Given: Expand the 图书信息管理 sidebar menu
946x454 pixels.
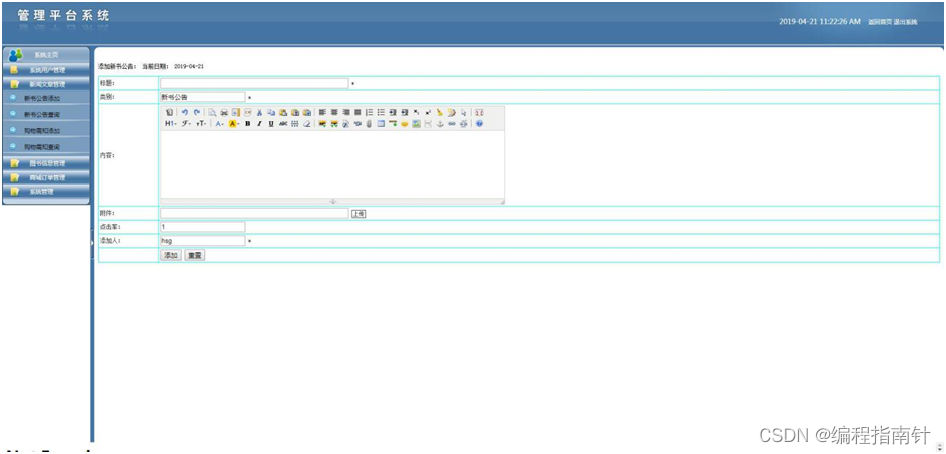Looking at the screenshot, I should pos(46,163).
